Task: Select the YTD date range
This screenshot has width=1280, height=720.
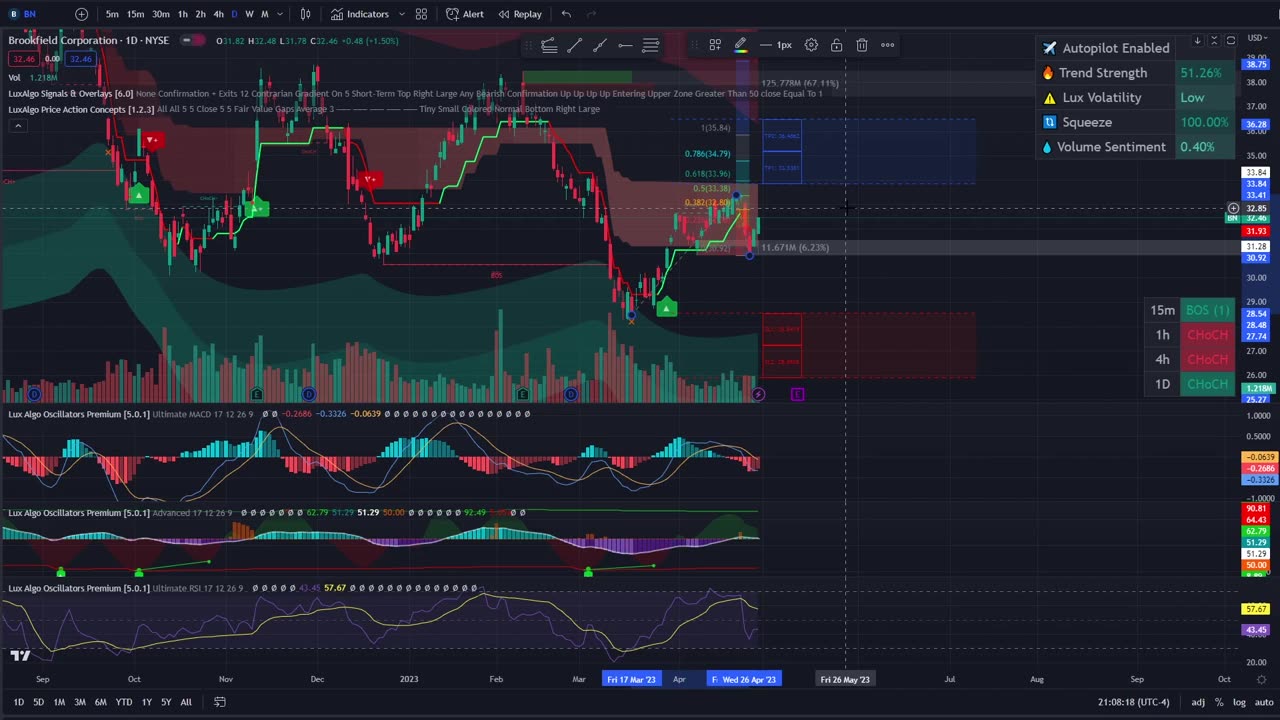Action: pyautogui.click(x=124, y=702)
